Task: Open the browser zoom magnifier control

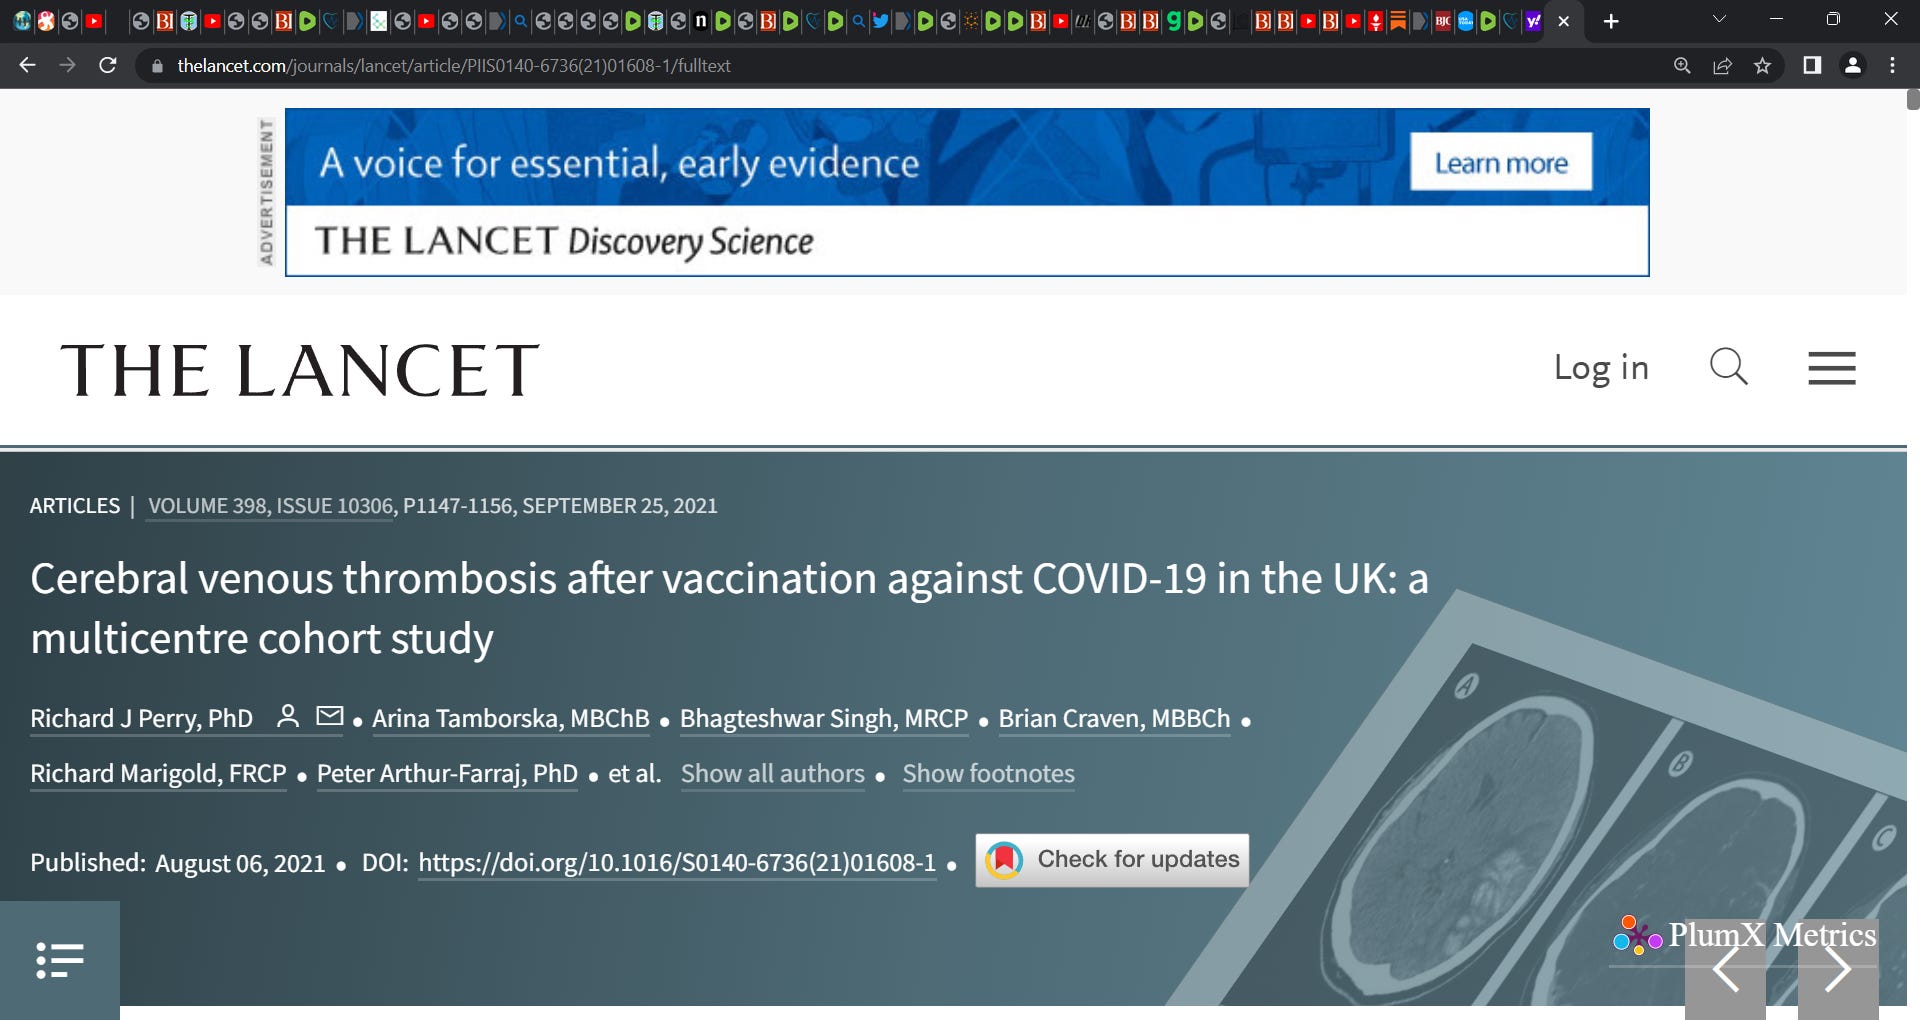Action: point(1682,65)
